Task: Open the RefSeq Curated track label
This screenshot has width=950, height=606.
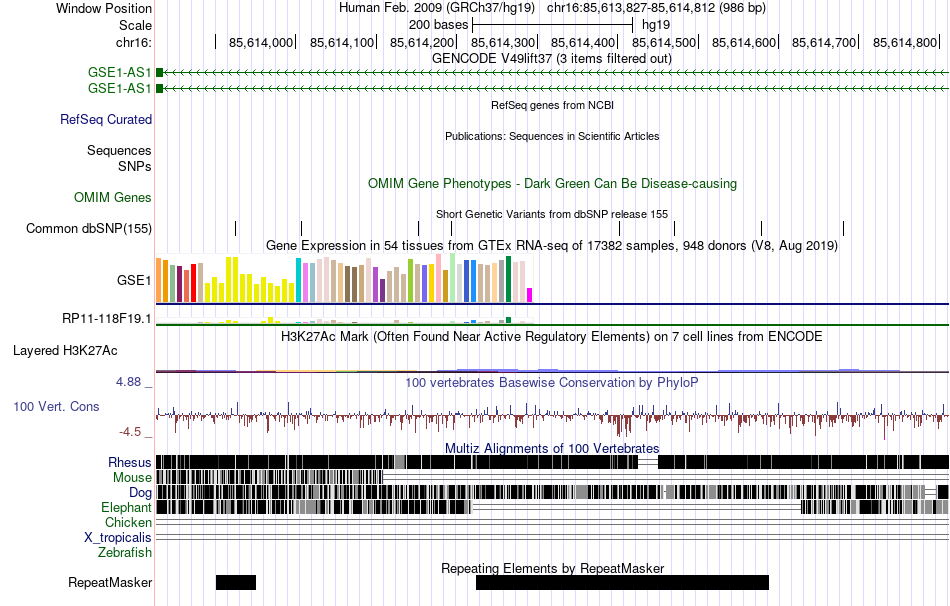Action: [x=106, y=119]
